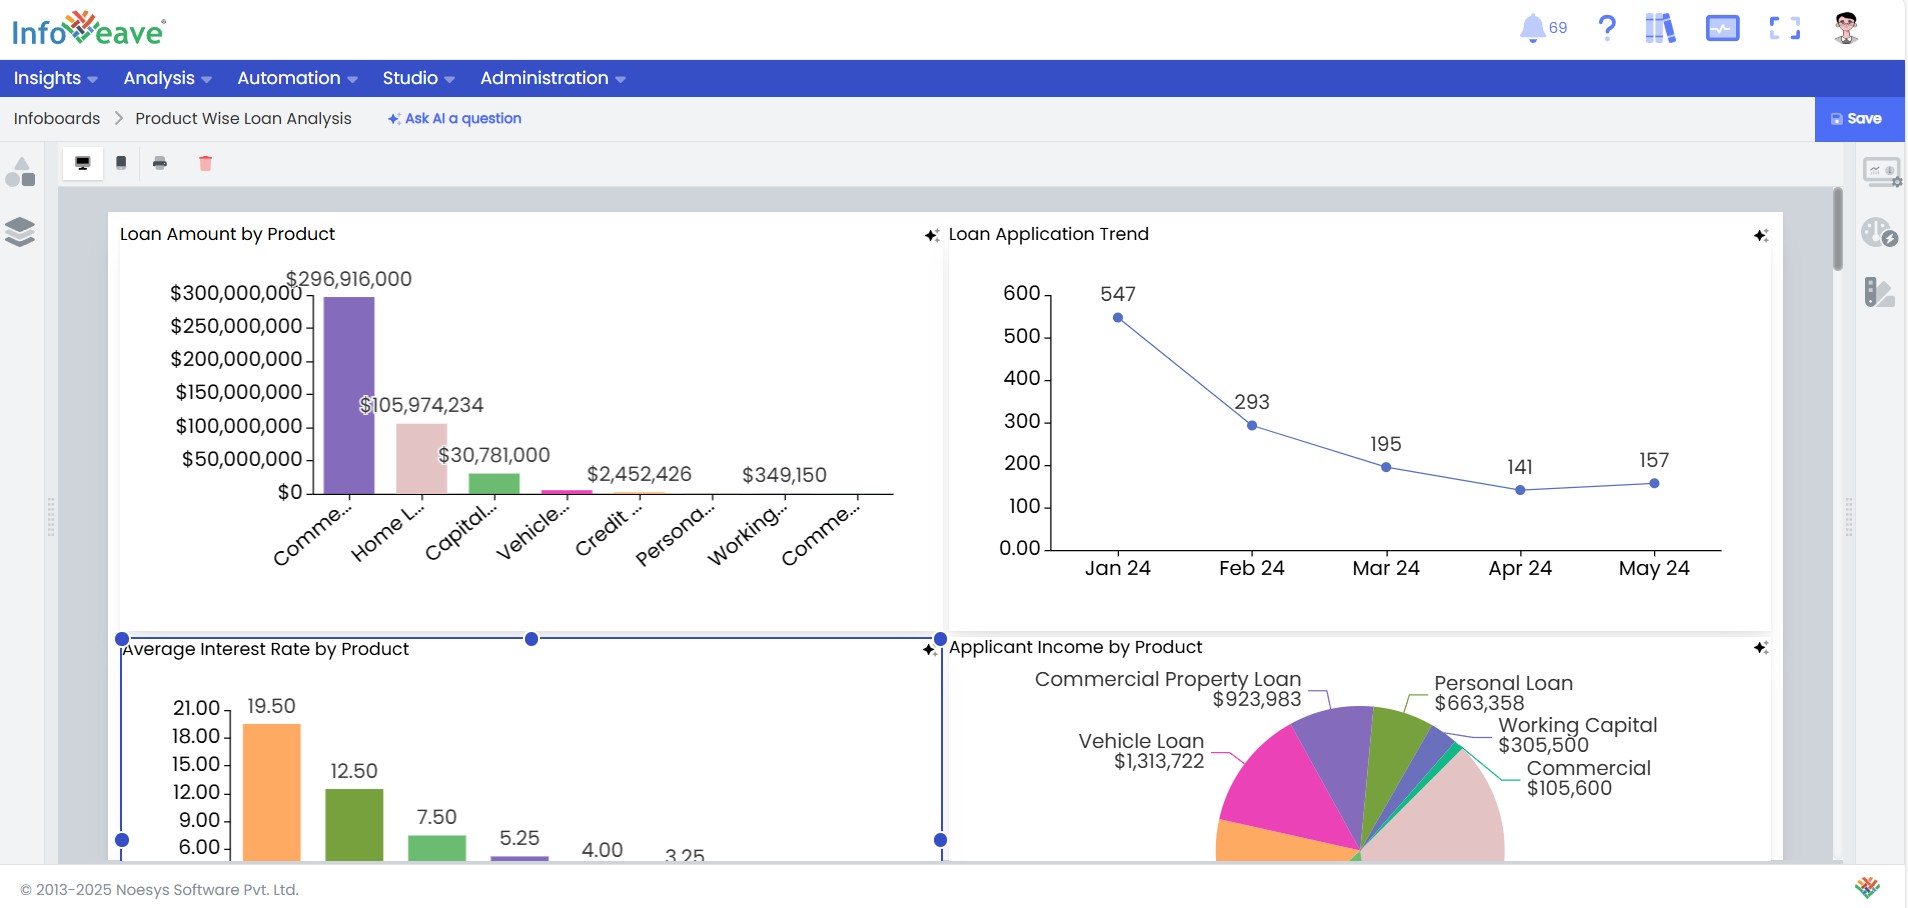Click the Loan Amount by Product title
1908x908 pixels.
[x=227, y=234]
